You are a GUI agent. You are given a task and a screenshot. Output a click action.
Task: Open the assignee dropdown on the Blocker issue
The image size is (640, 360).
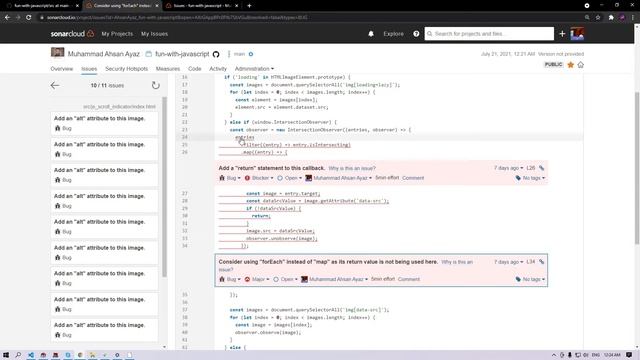338,178
